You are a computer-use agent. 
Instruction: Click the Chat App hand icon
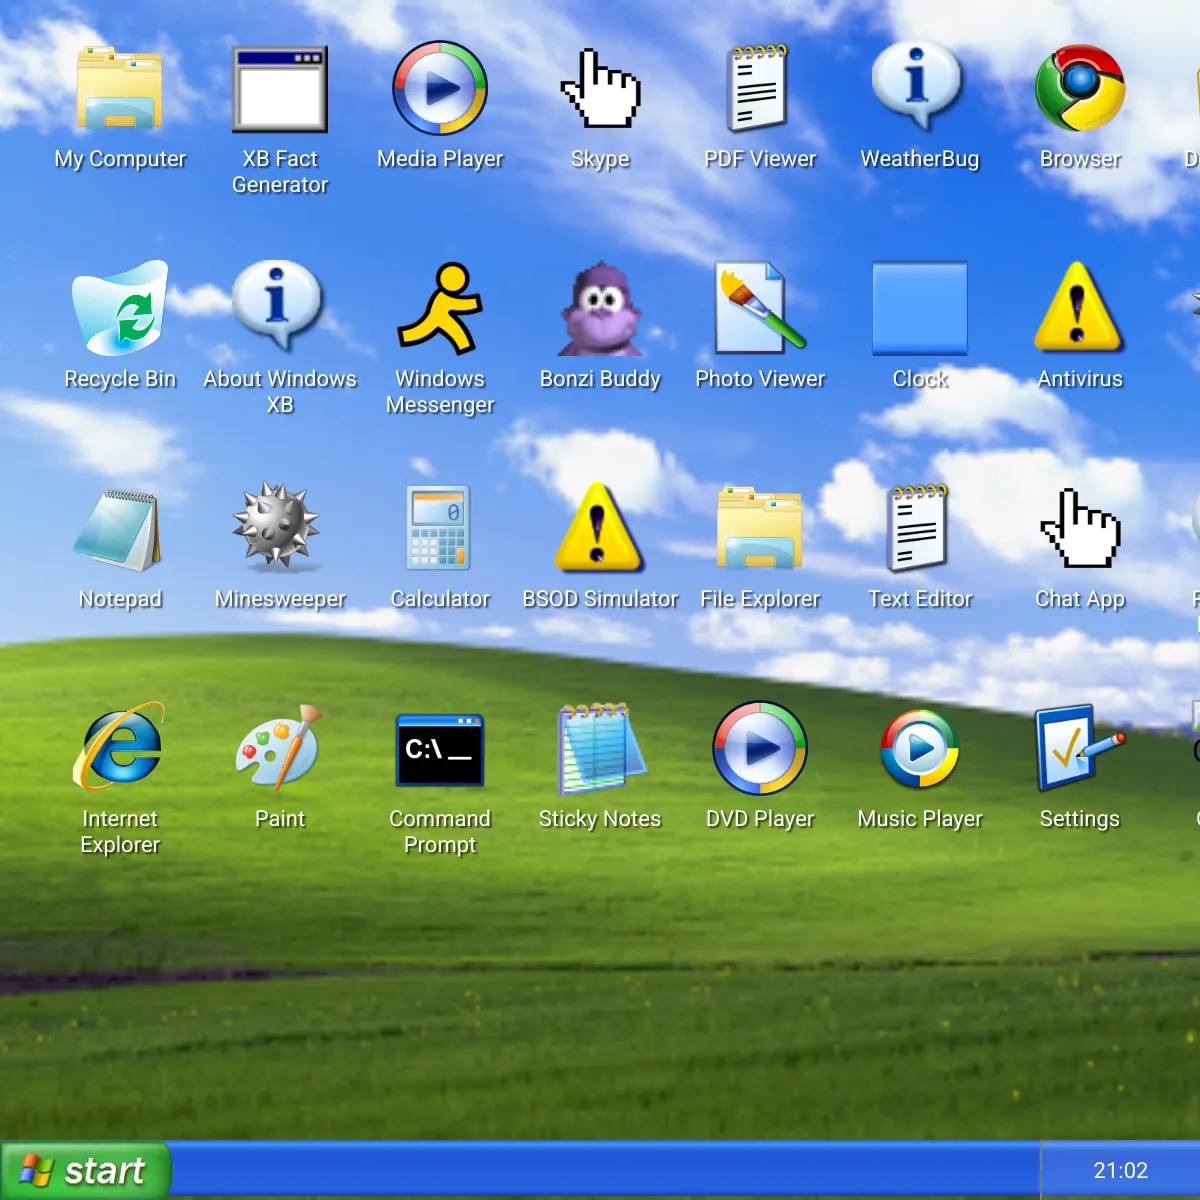pos(1080,528)
